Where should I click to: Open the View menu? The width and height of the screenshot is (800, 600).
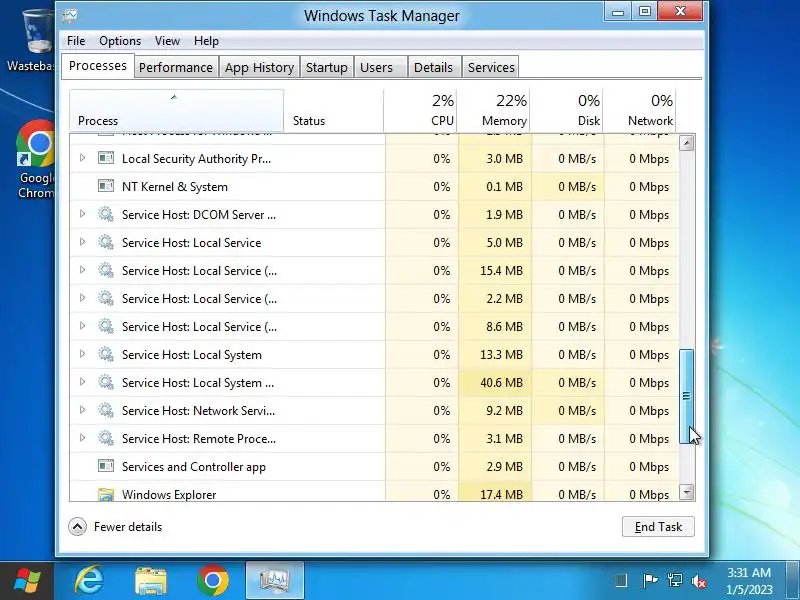[x=167, y=41]
